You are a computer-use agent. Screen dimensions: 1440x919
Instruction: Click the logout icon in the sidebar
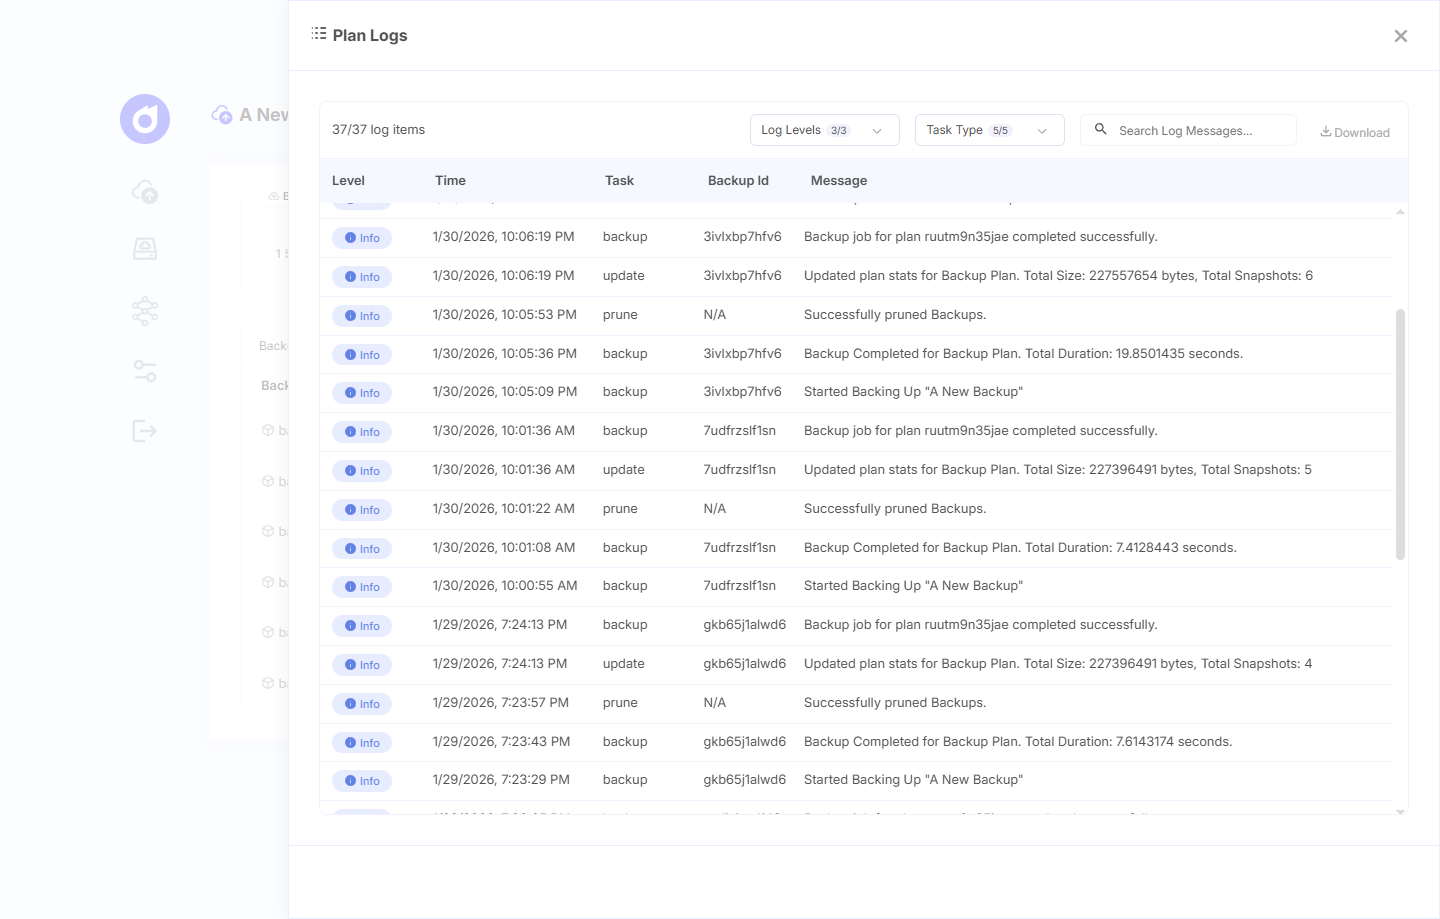tap(145, 431)
